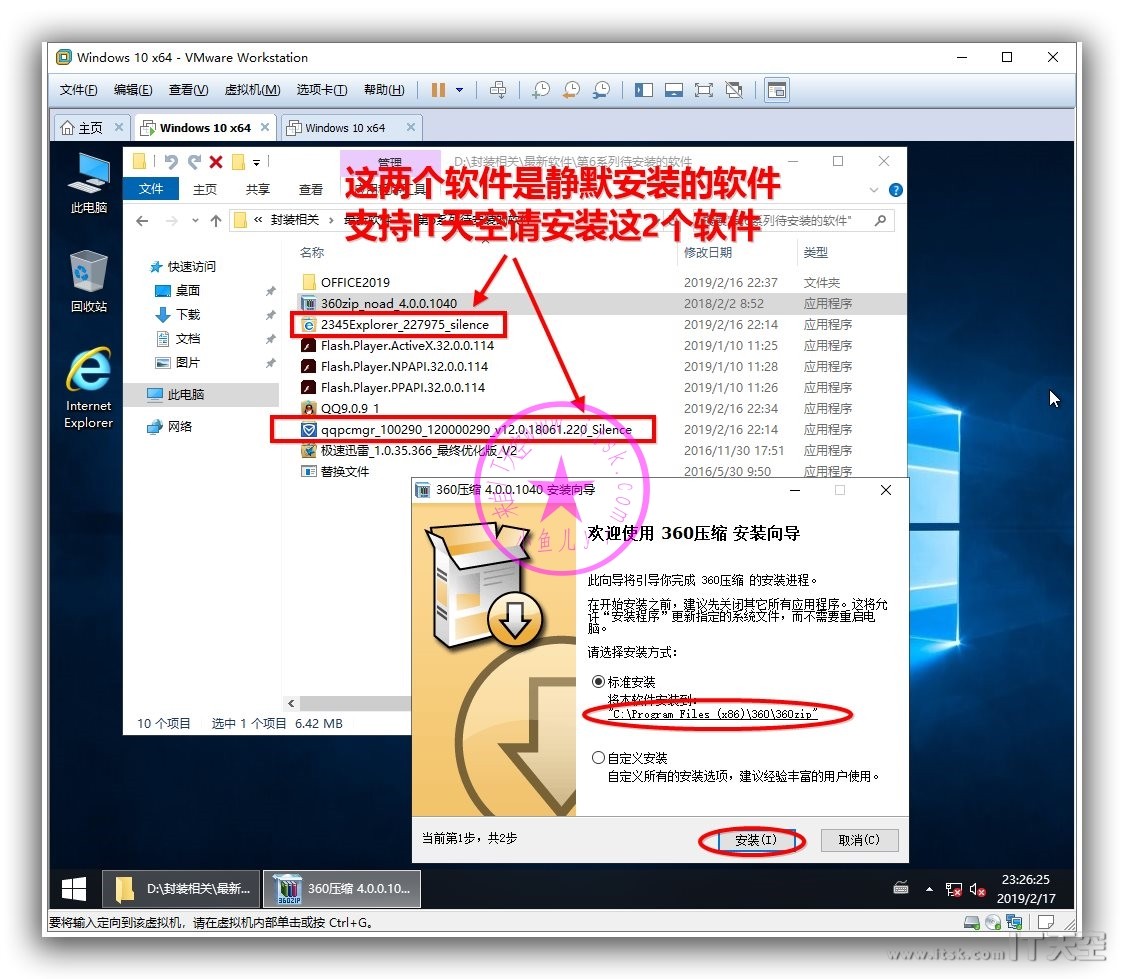
Task: Revert to the previous snapshot icon
Action: click(x=571, y=90)
